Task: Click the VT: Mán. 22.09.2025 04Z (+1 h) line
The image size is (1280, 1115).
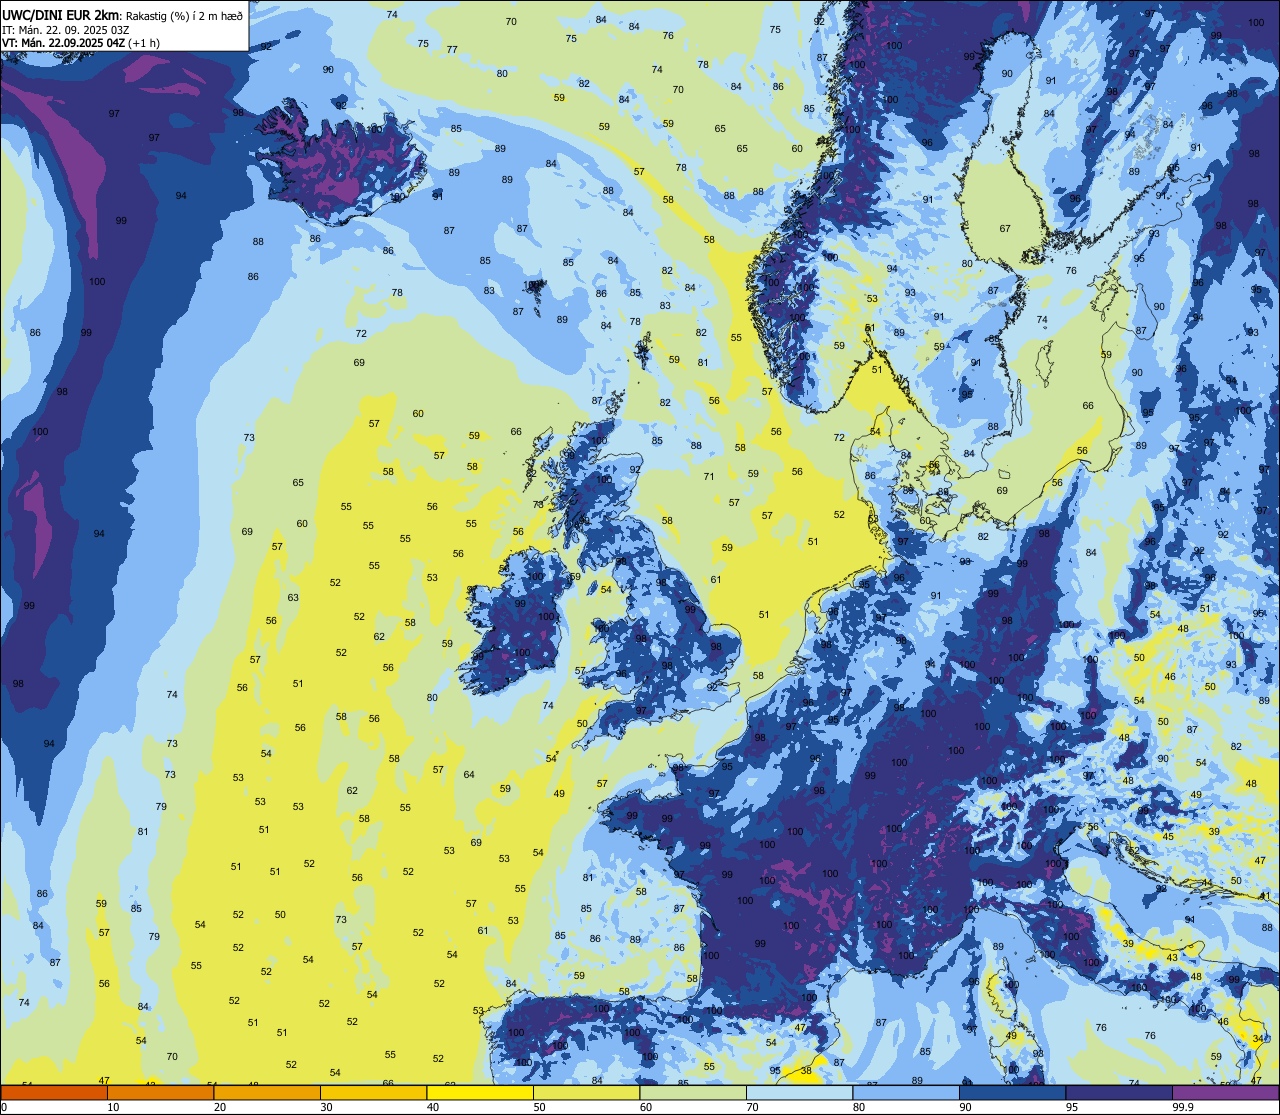Action: click(81, 43)
